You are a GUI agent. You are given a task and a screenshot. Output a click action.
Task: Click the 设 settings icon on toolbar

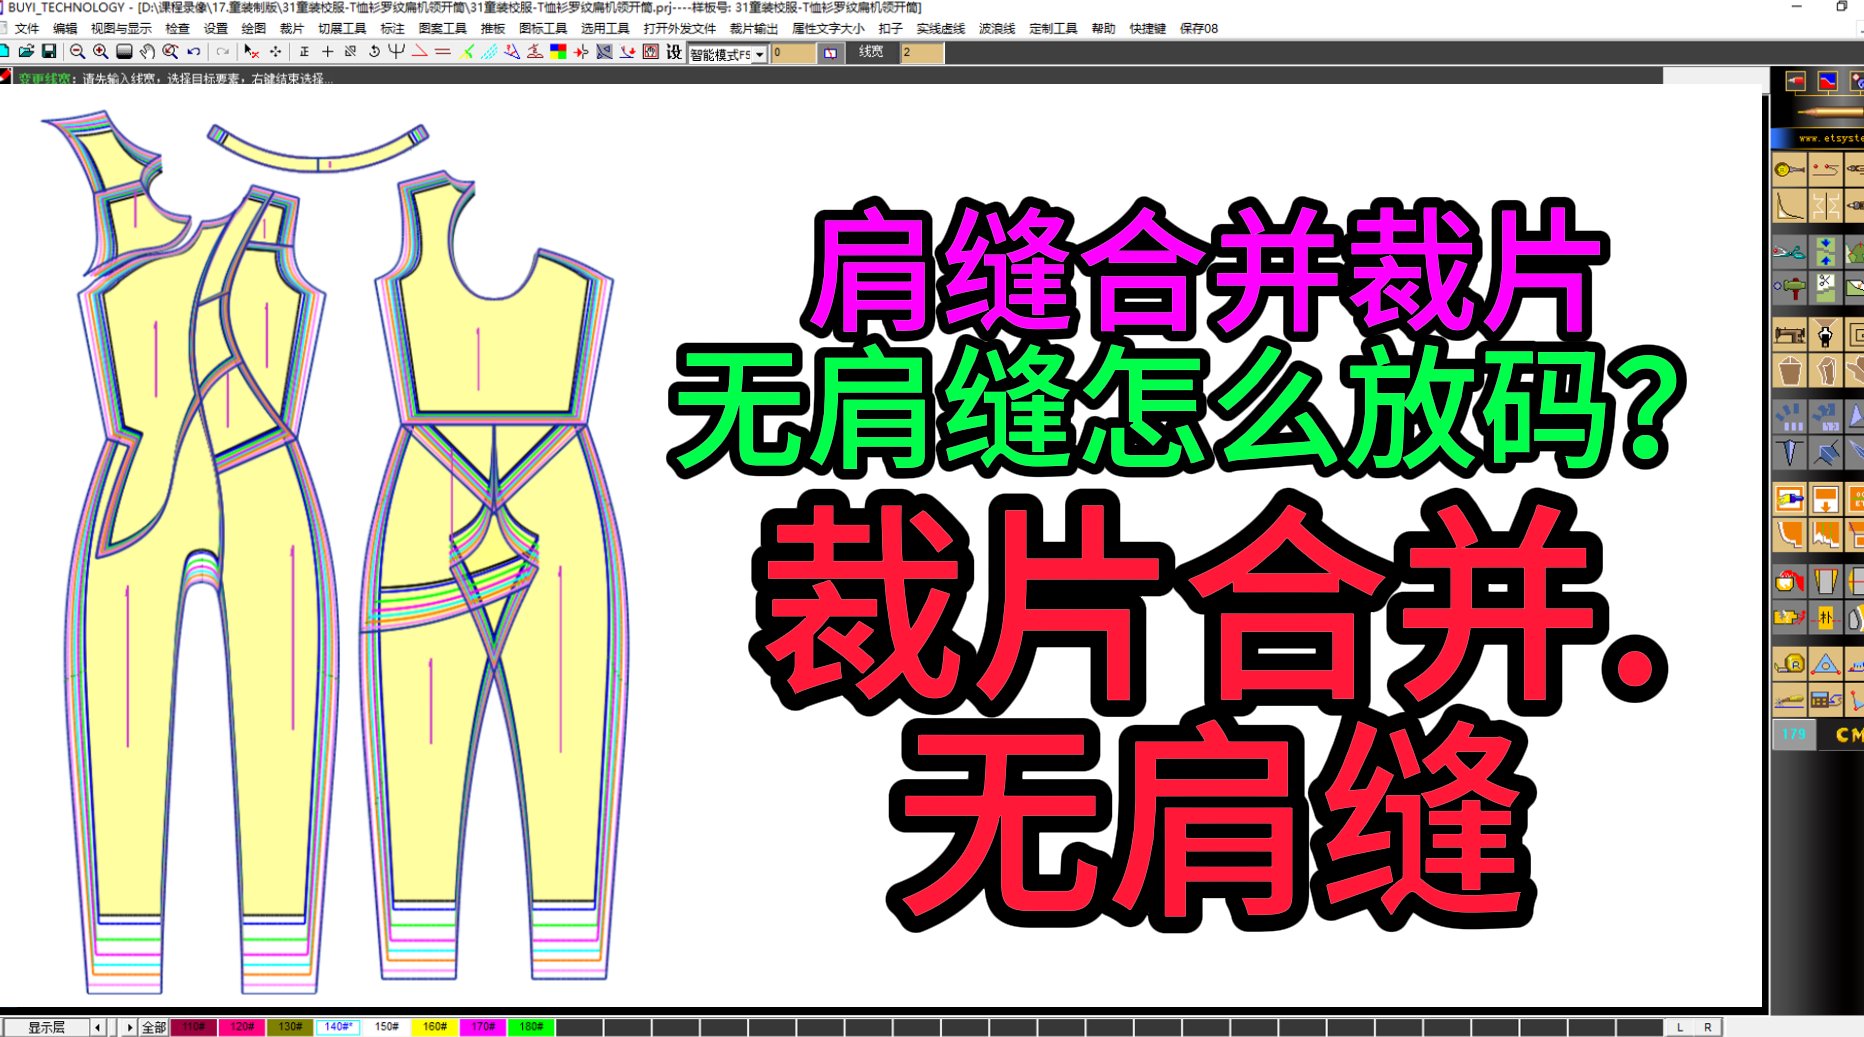click(673, 52)
